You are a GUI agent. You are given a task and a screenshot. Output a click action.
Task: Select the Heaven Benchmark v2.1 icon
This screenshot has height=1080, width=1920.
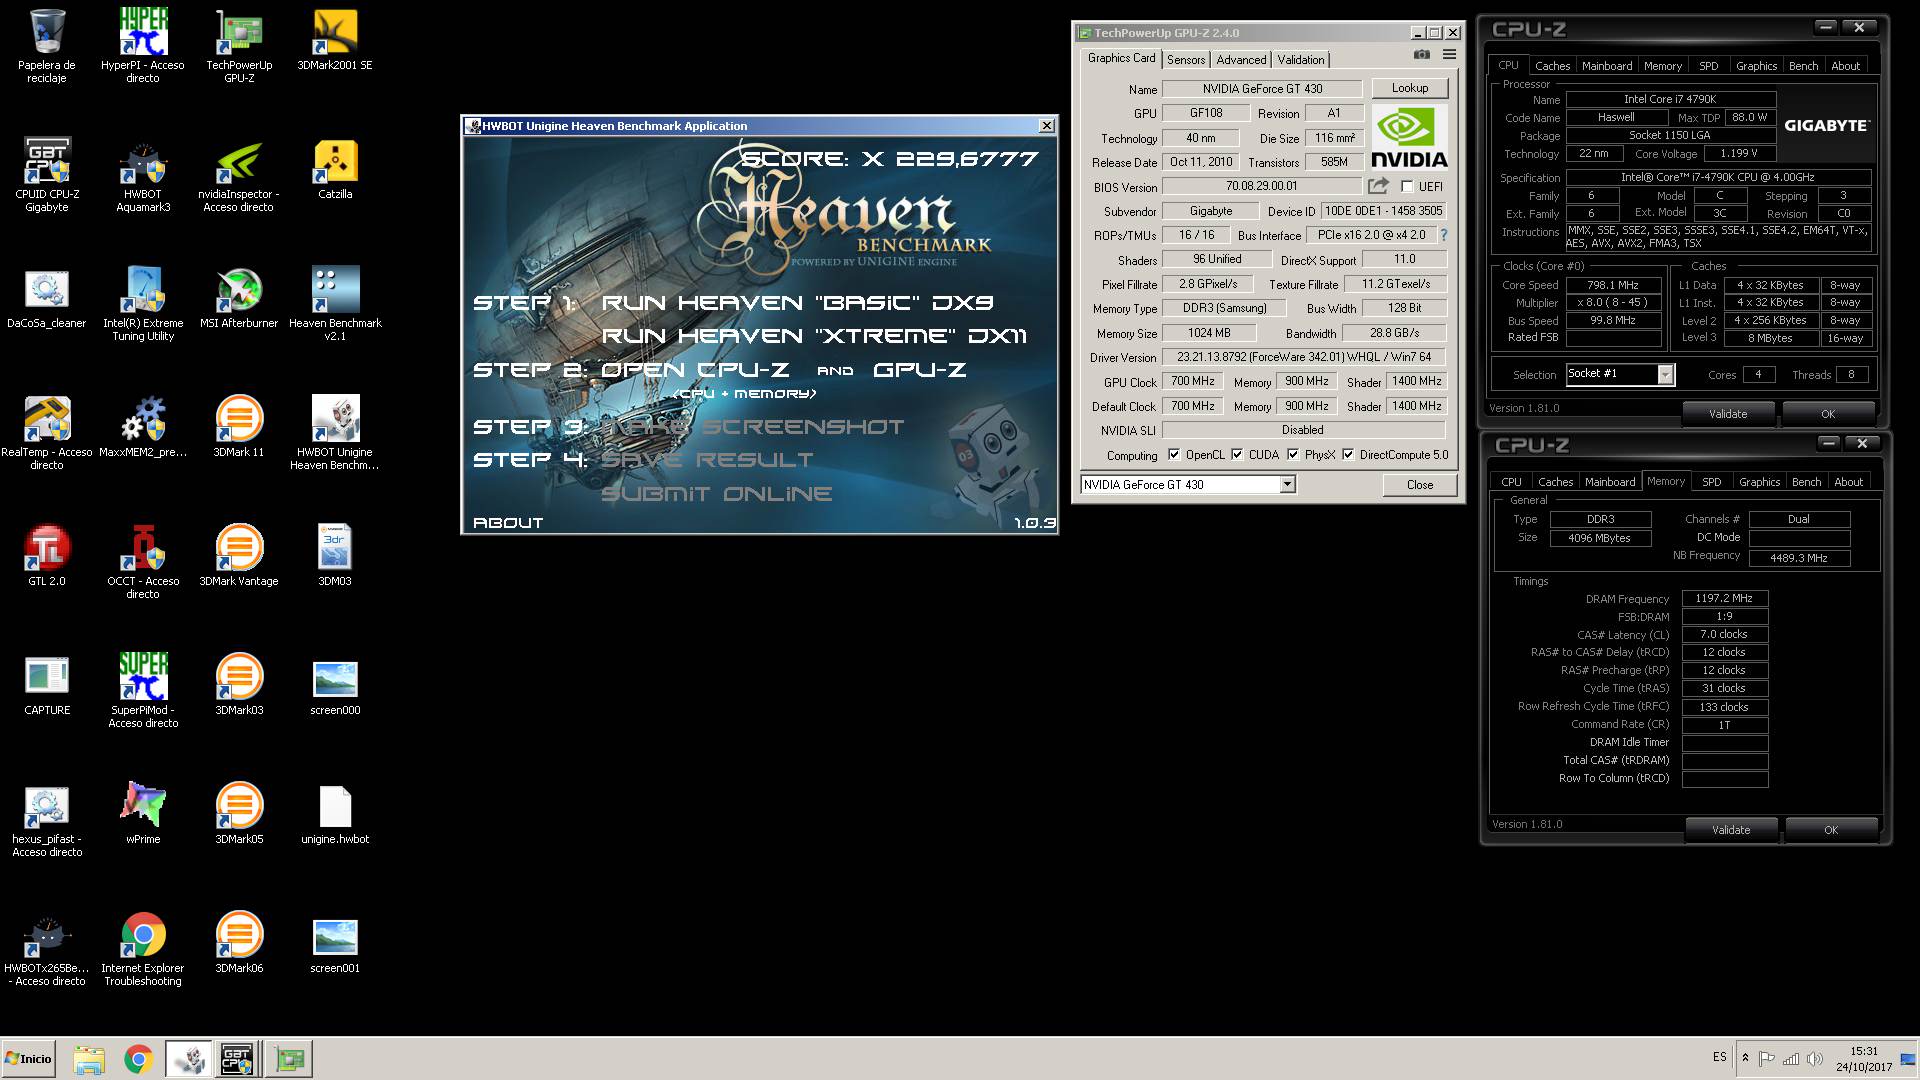coord(335,303)
